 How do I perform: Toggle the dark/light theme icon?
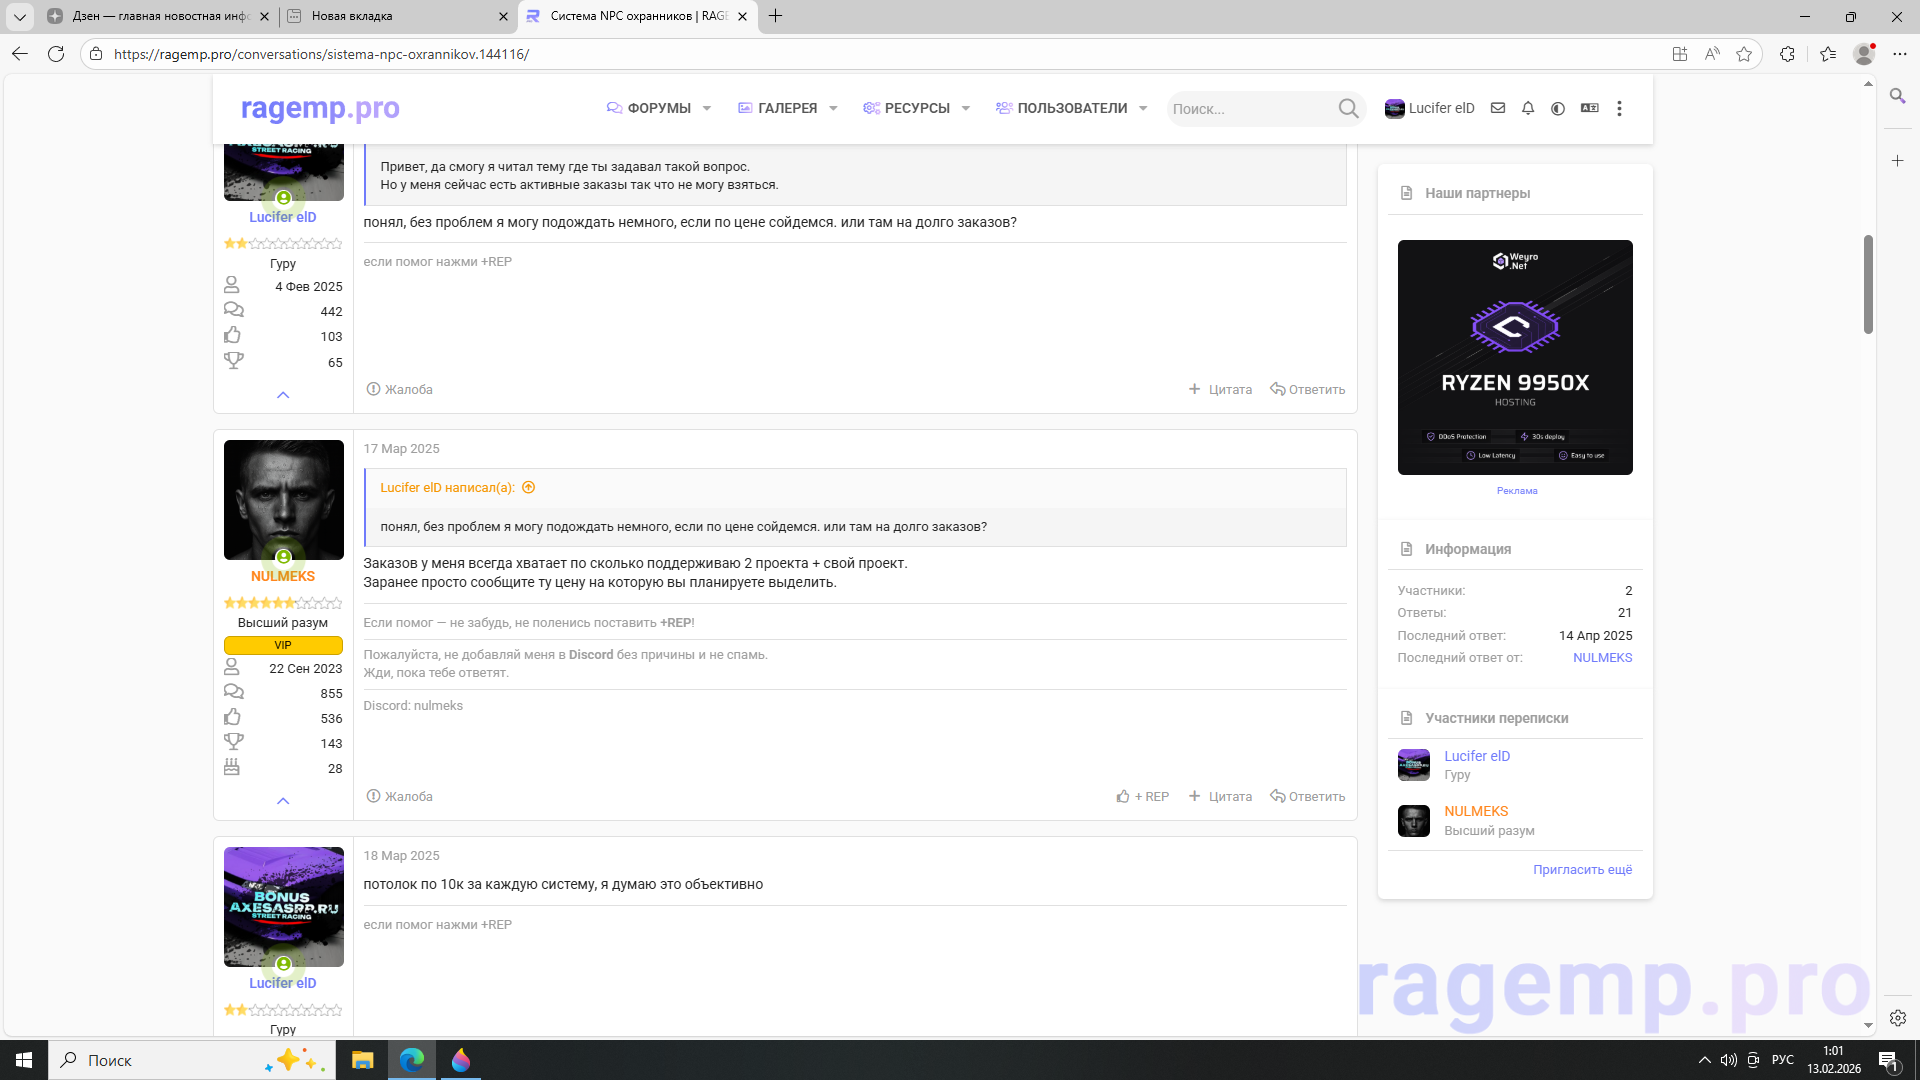[1558, 108]
